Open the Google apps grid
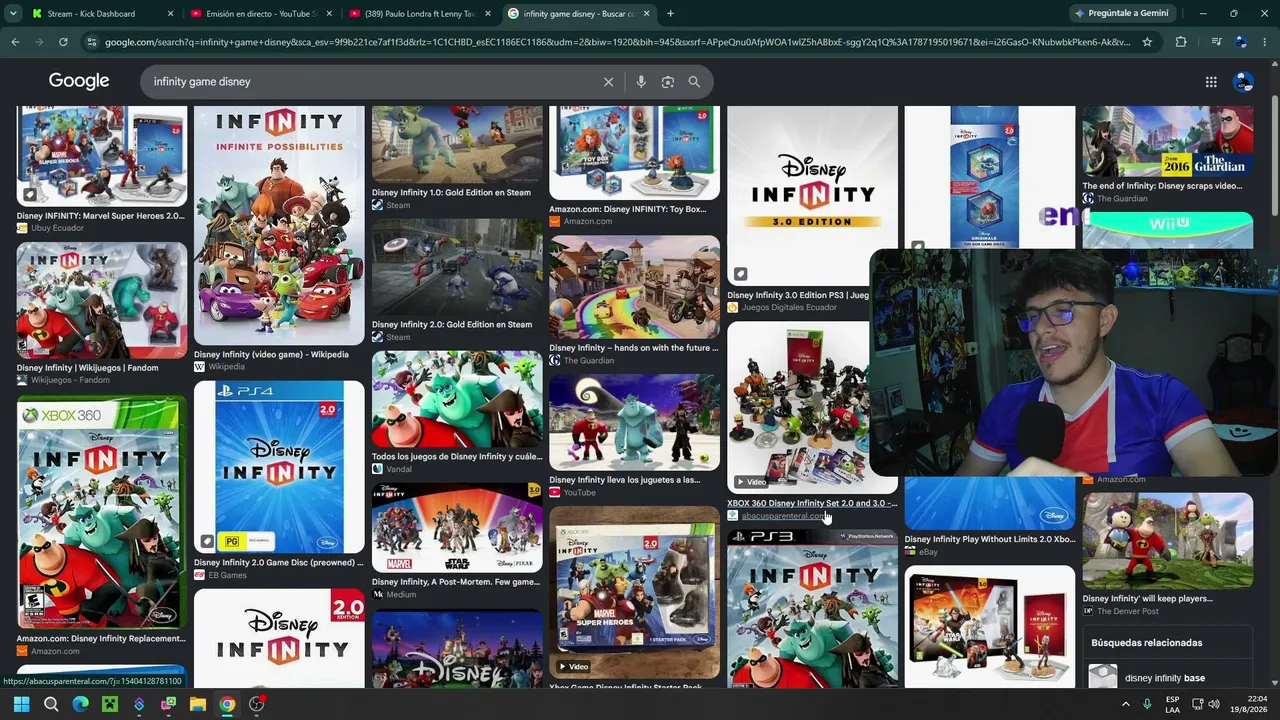The height and width of the screenshot is (720, 1280). [x=1211, y=82]
